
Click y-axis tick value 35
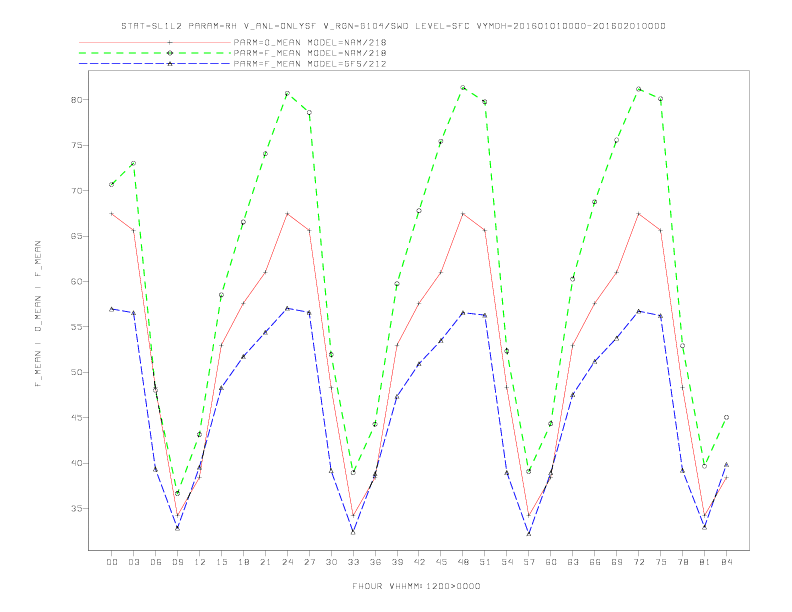coord(76,508)
